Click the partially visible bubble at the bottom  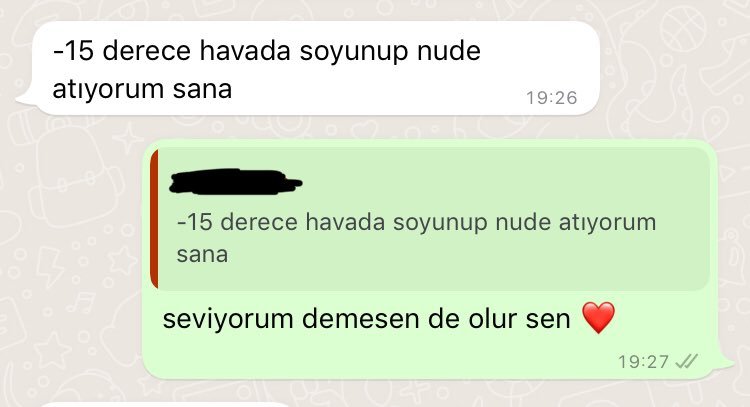[x=165, y=405]
